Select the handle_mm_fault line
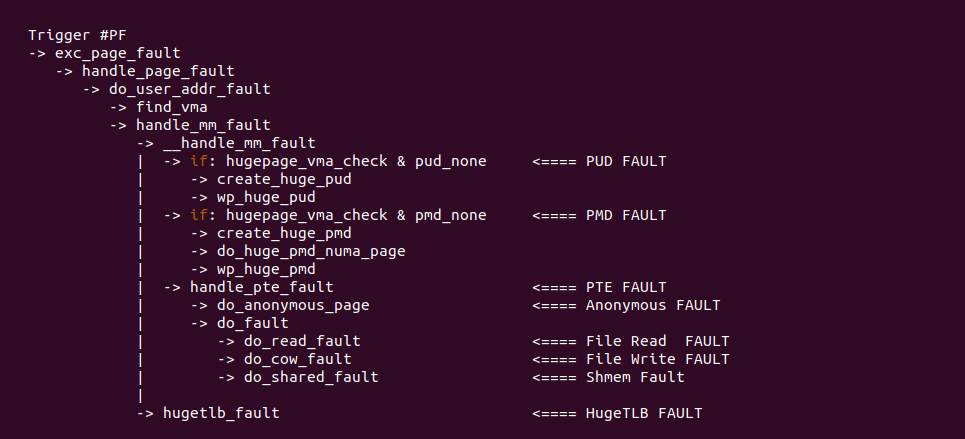The image size is (965, 439). point(203,125)
